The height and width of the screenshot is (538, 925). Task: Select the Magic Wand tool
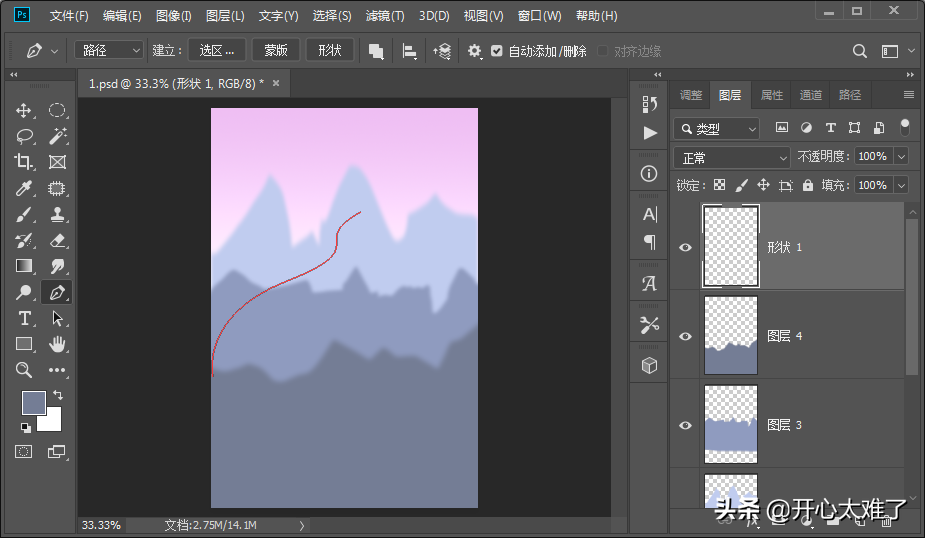coord(57,136)
